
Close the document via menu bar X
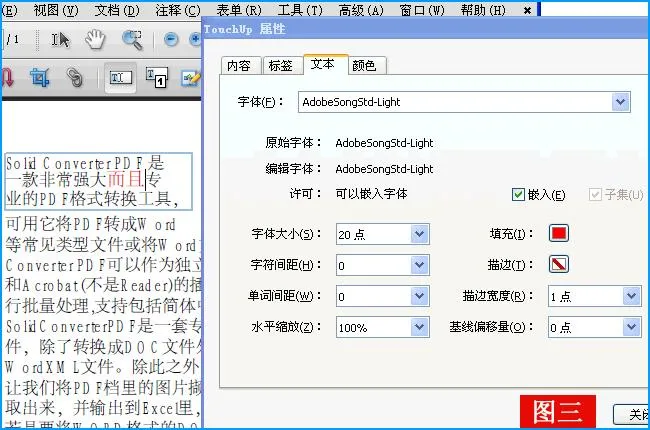point(527,10)
